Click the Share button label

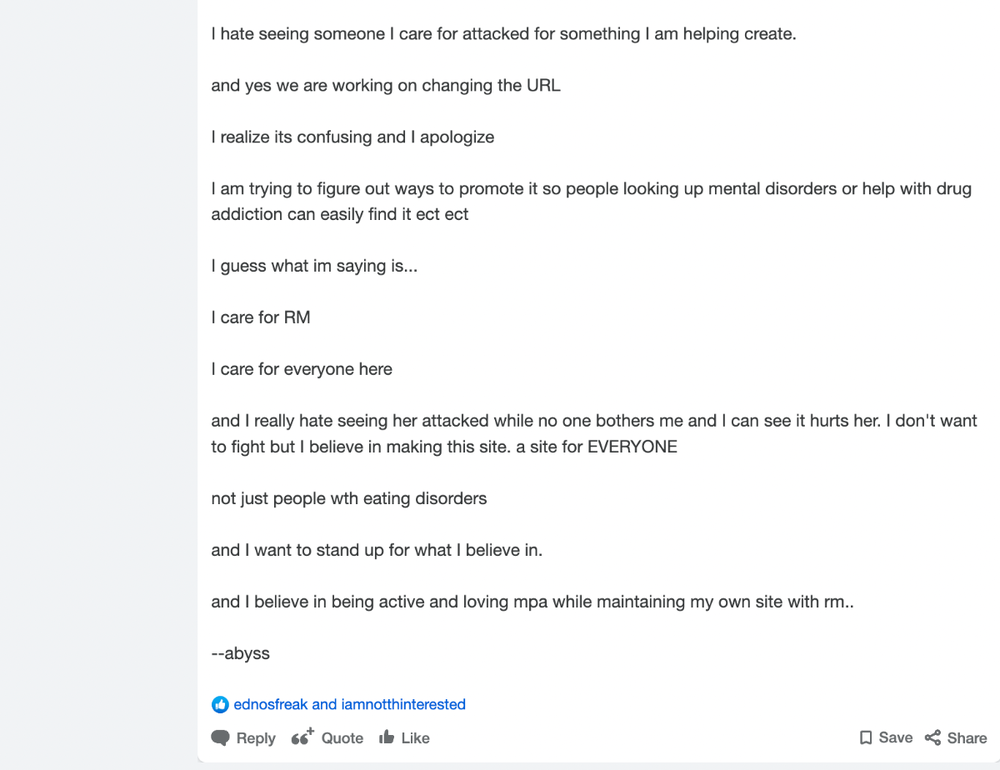[x=967, y=738]
